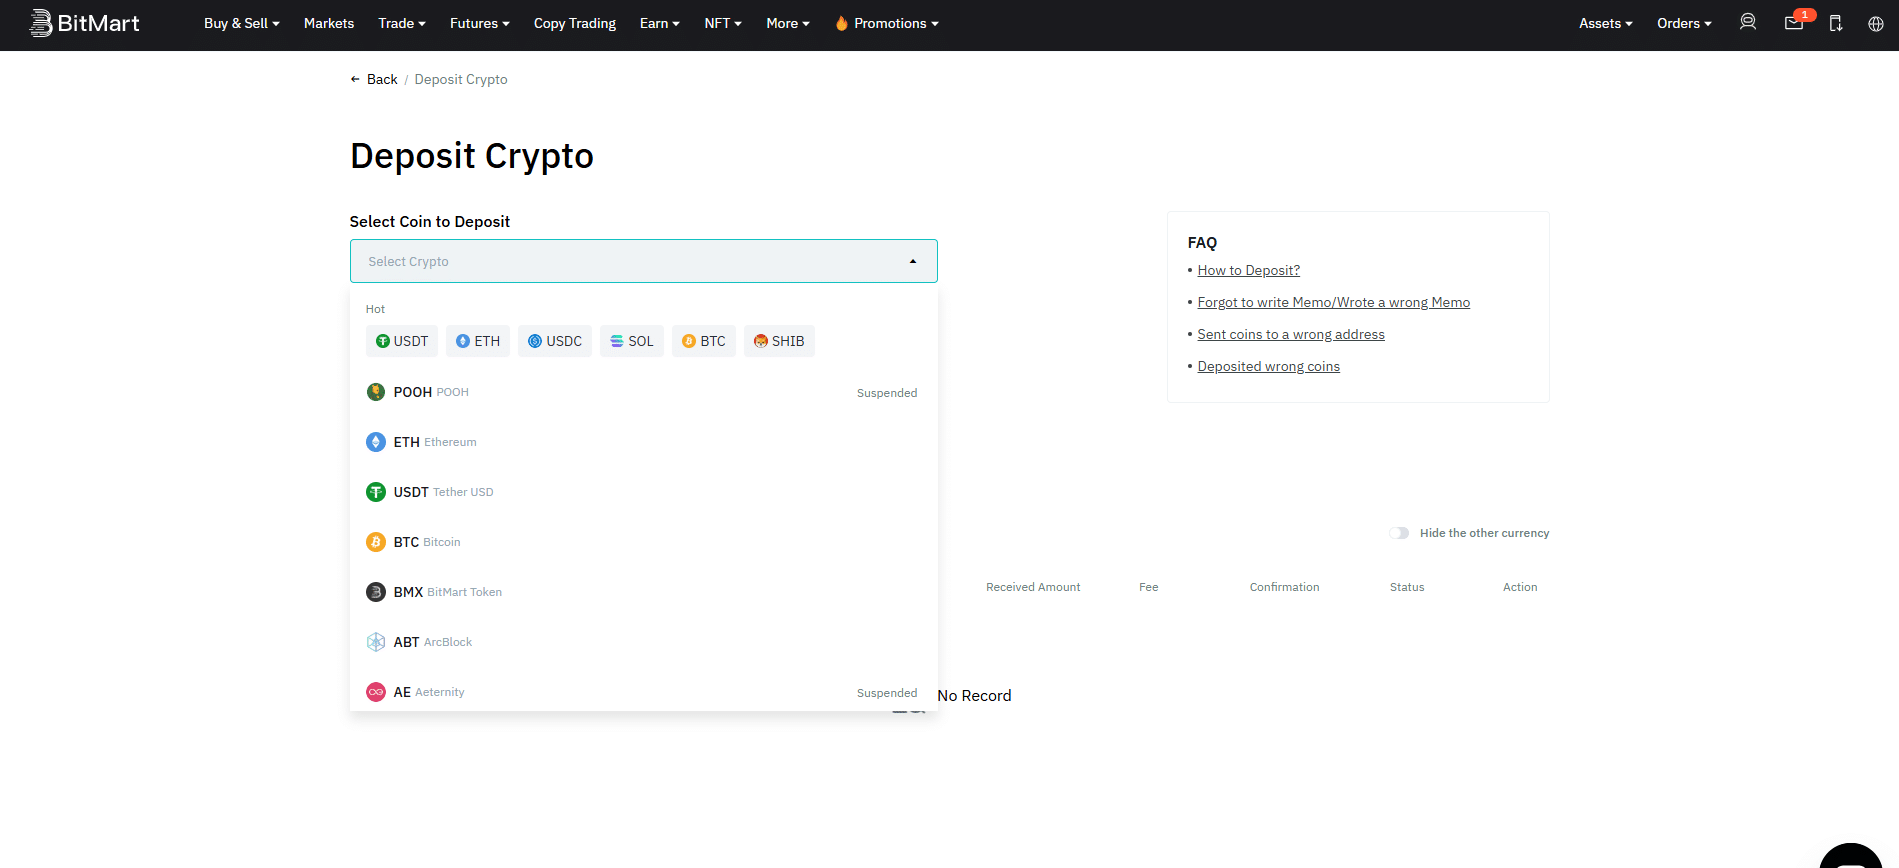Screen dimensions: 1899x868
Task: Click the Fee column header
Action: coord(1149,587)
